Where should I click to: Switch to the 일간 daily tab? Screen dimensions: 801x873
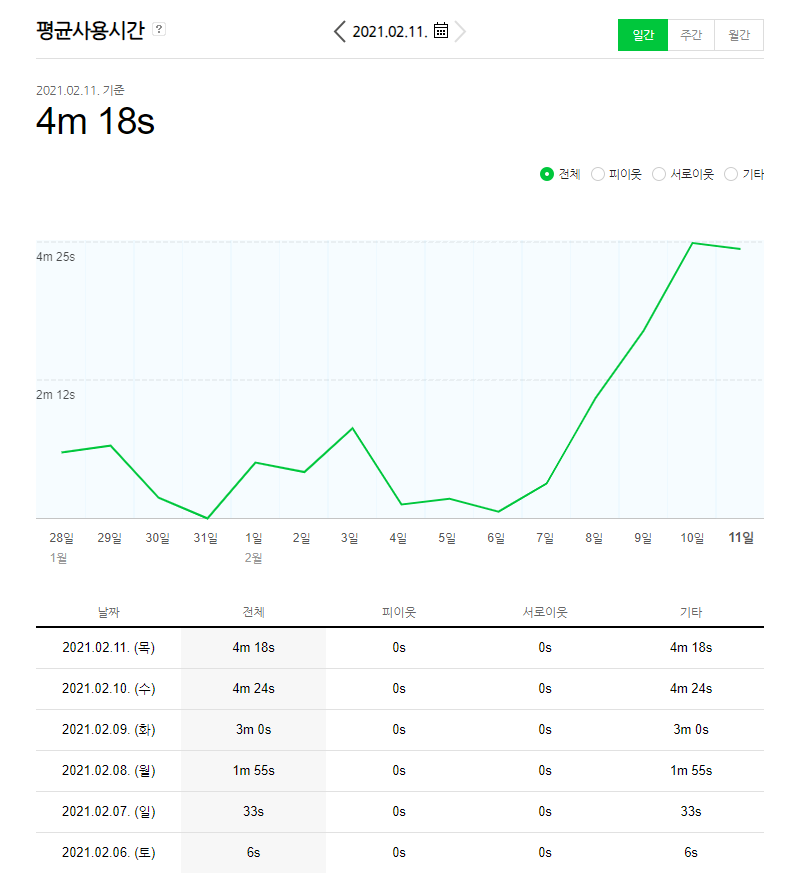click(x=642, y=35)
